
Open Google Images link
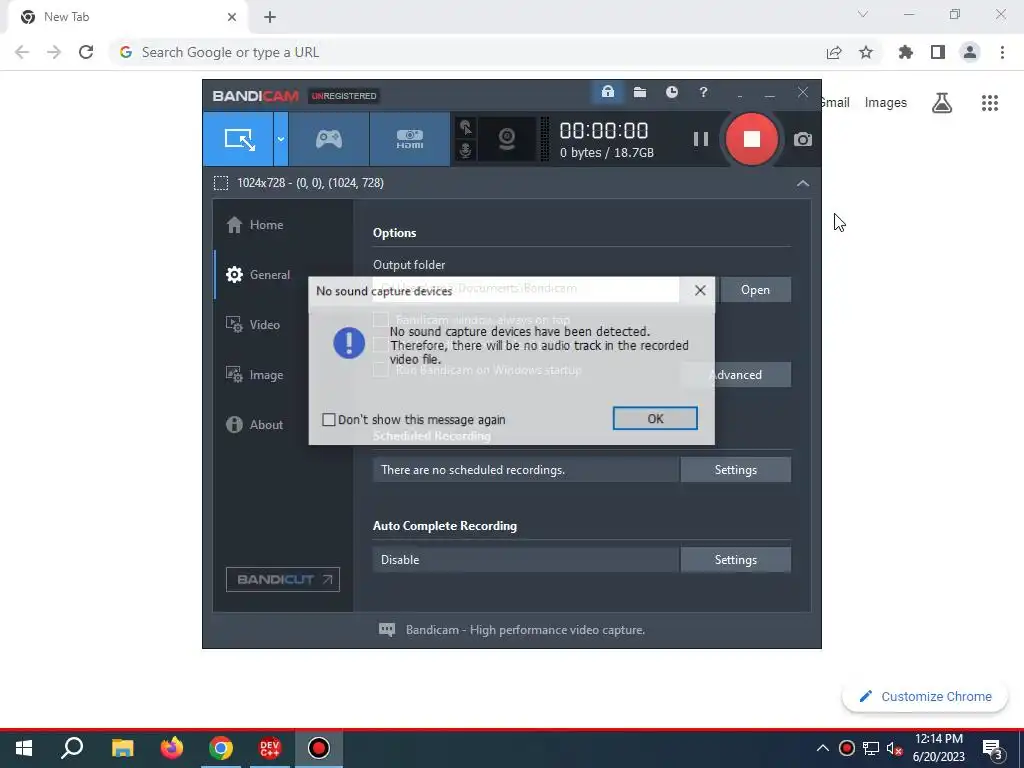(x=886, y=103)
